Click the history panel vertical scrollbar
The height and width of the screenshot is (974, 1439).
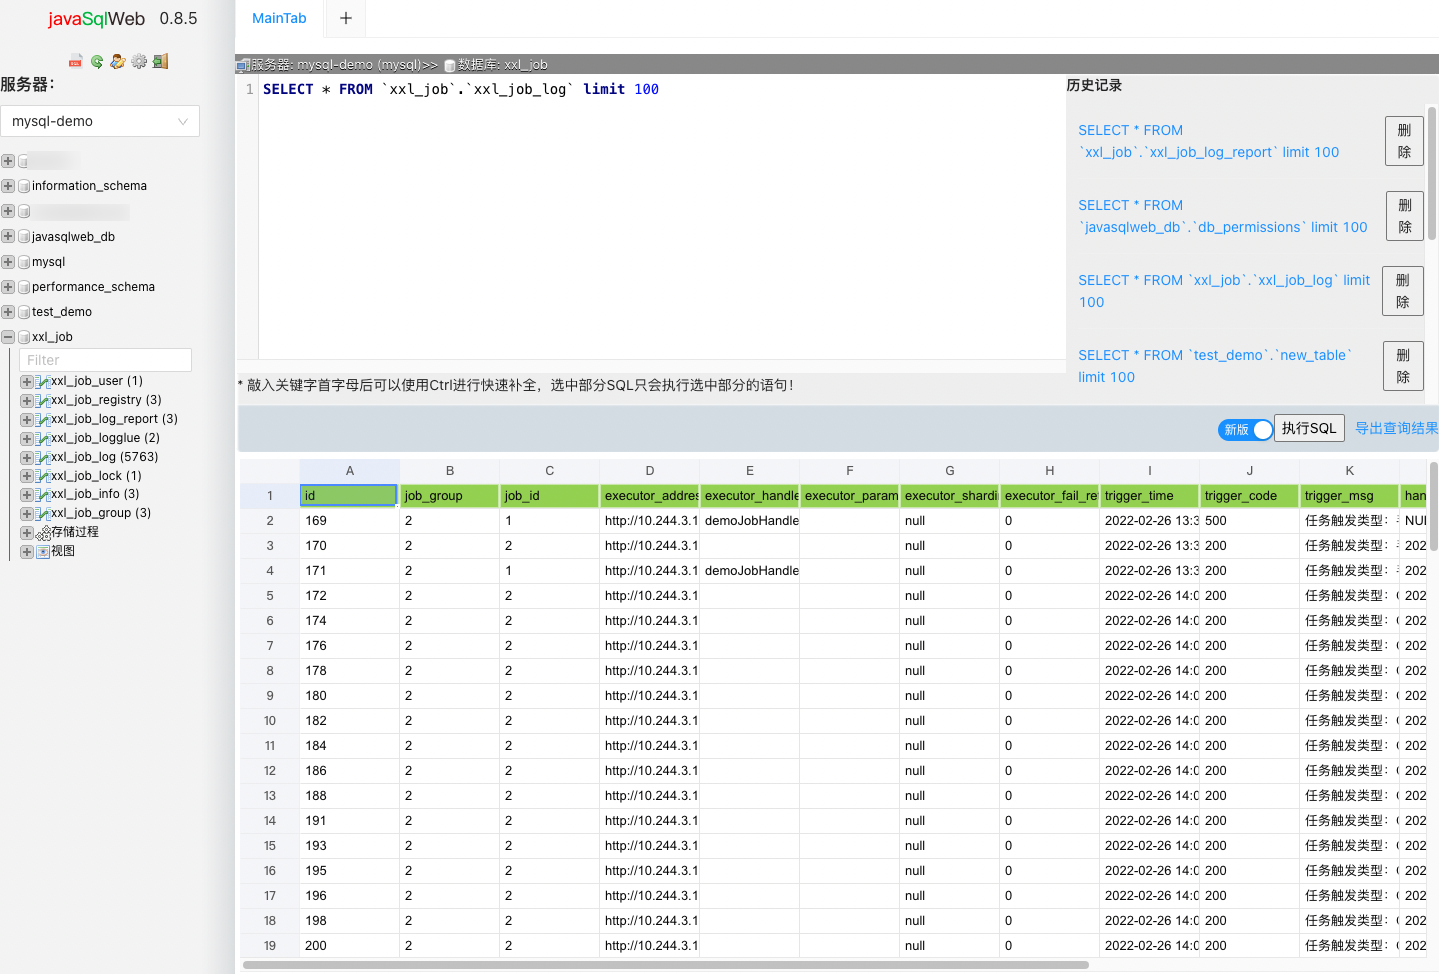[1432, 172]
